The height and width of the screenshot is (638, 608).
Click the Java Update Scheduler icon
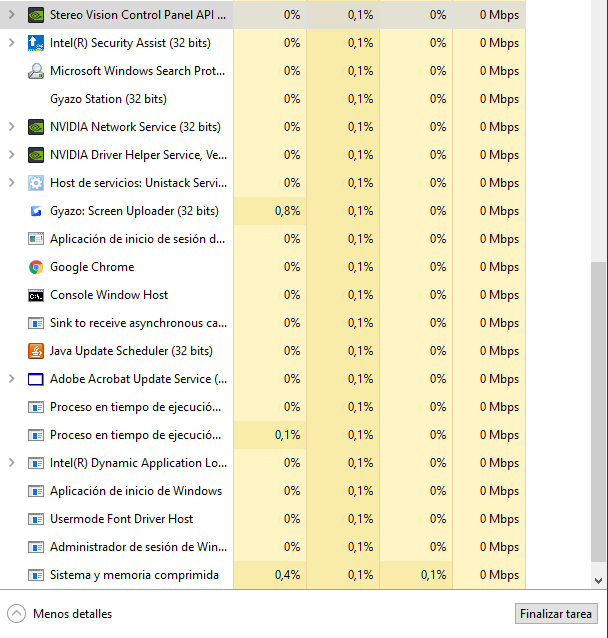pyautogui.click(x=36, y=351)
